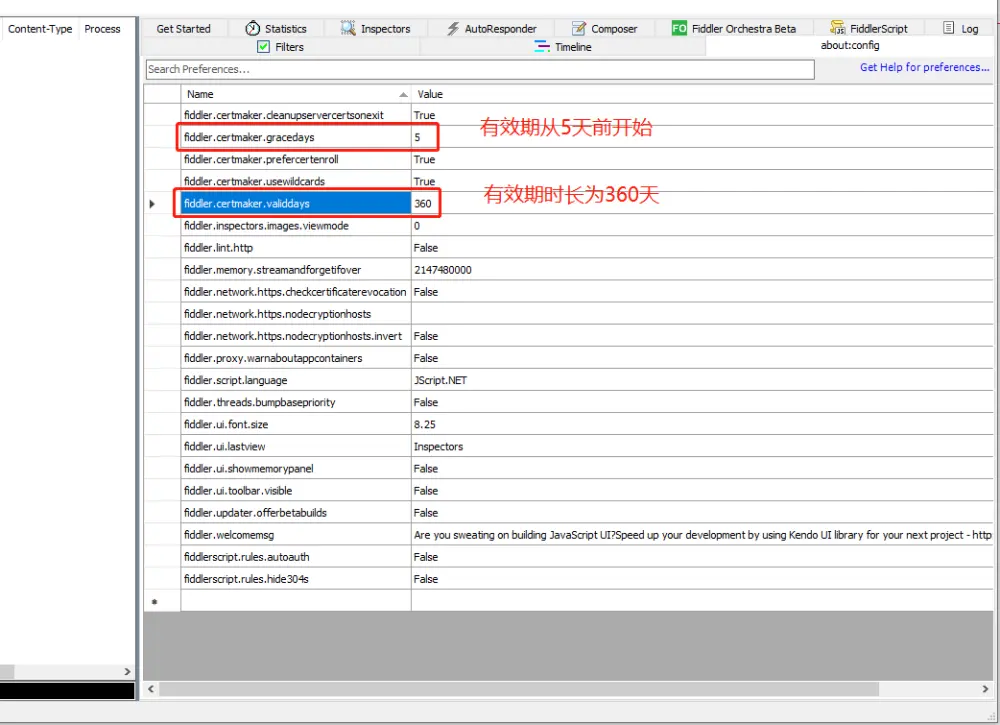Click preferences horizontal scrollbar left arrow
Image resolution: width=1000 pixels, height=725 pixels.
(151, 689)
